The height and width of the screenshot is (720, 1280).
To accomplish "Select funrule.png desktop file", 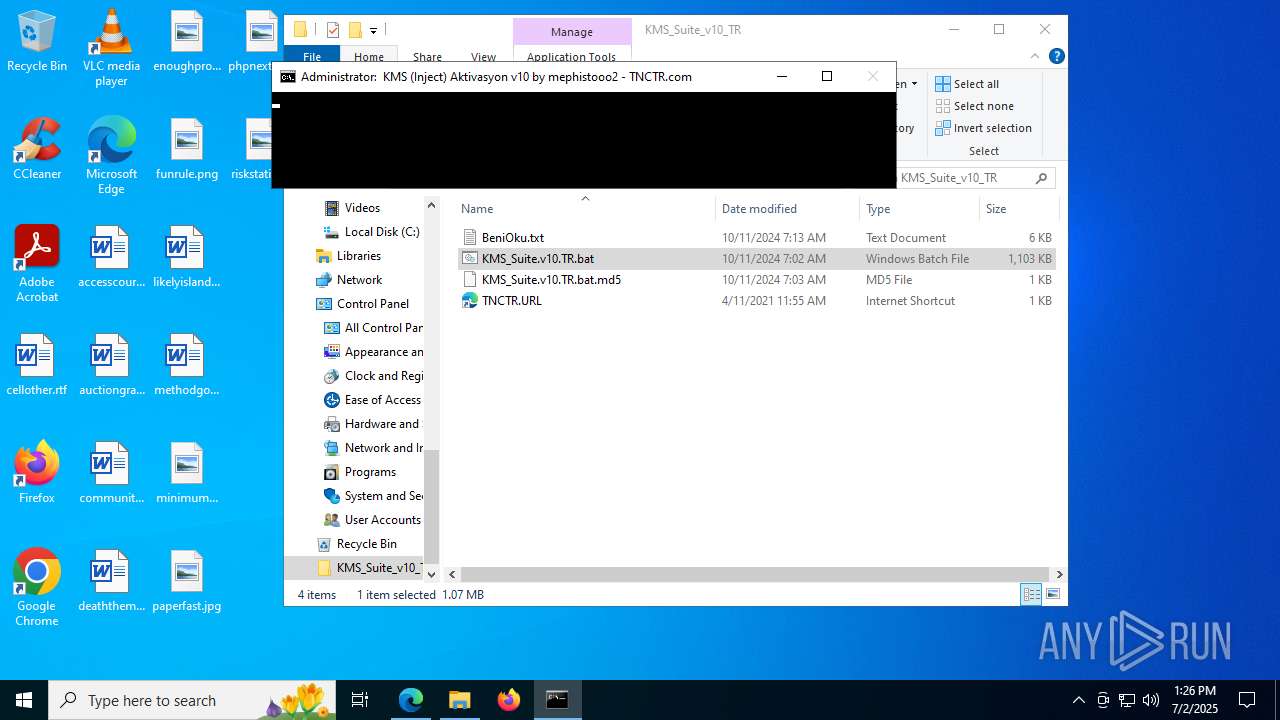I will pos(187,148).
